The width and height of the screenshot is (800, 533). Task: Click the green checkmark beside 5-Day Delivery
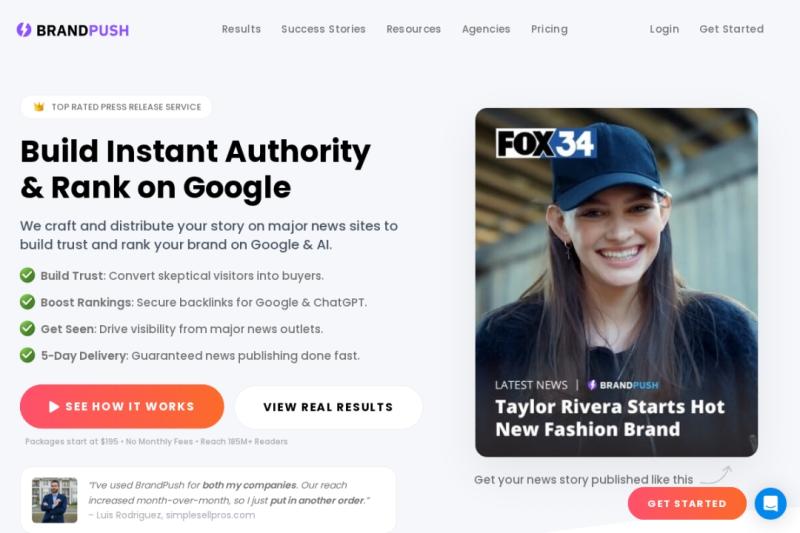point(28,355)
